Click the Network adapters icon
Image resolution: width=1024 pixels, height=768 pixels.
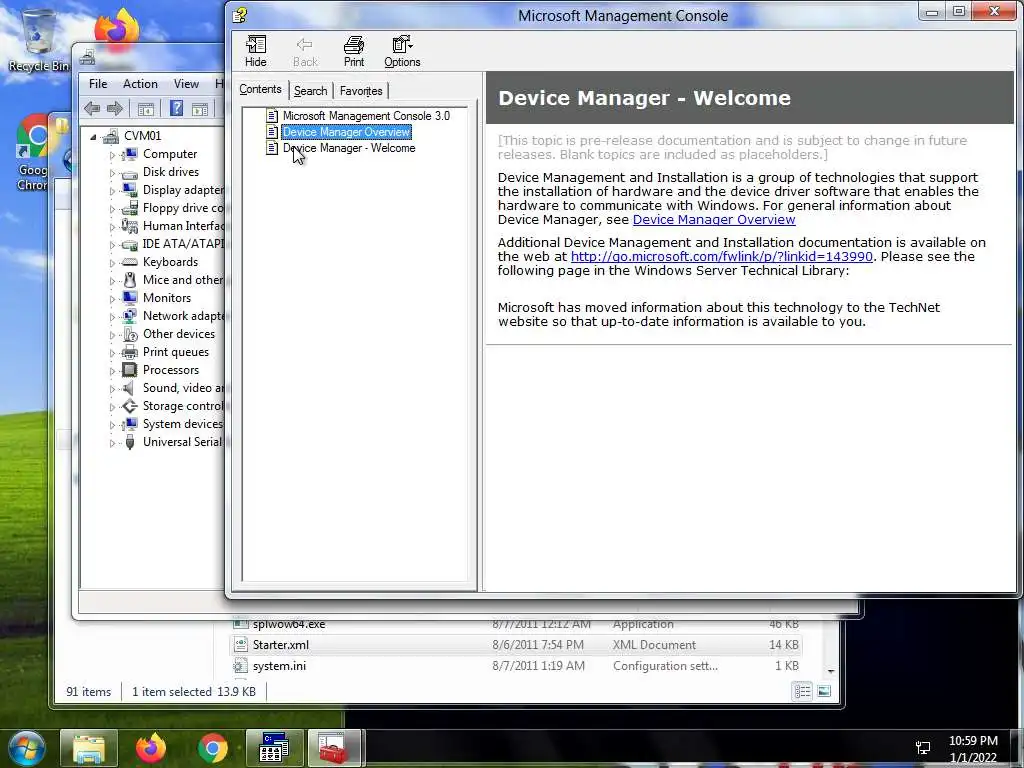tap(130, 315)
